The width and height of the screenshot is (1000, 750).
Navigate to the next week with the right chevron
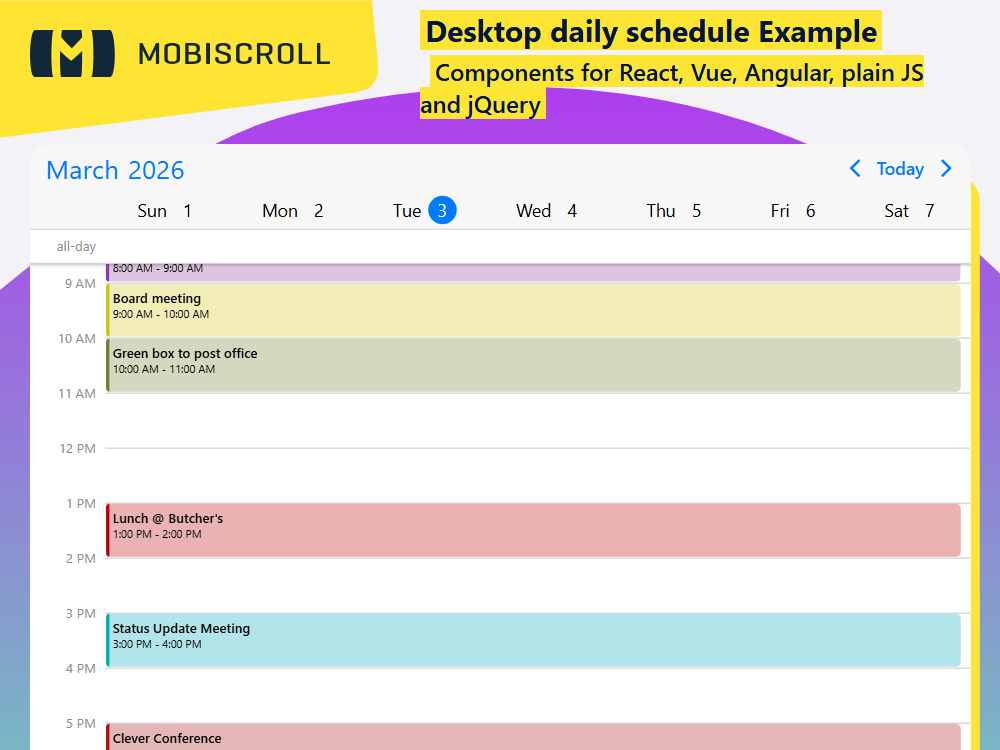pos(946,169)
